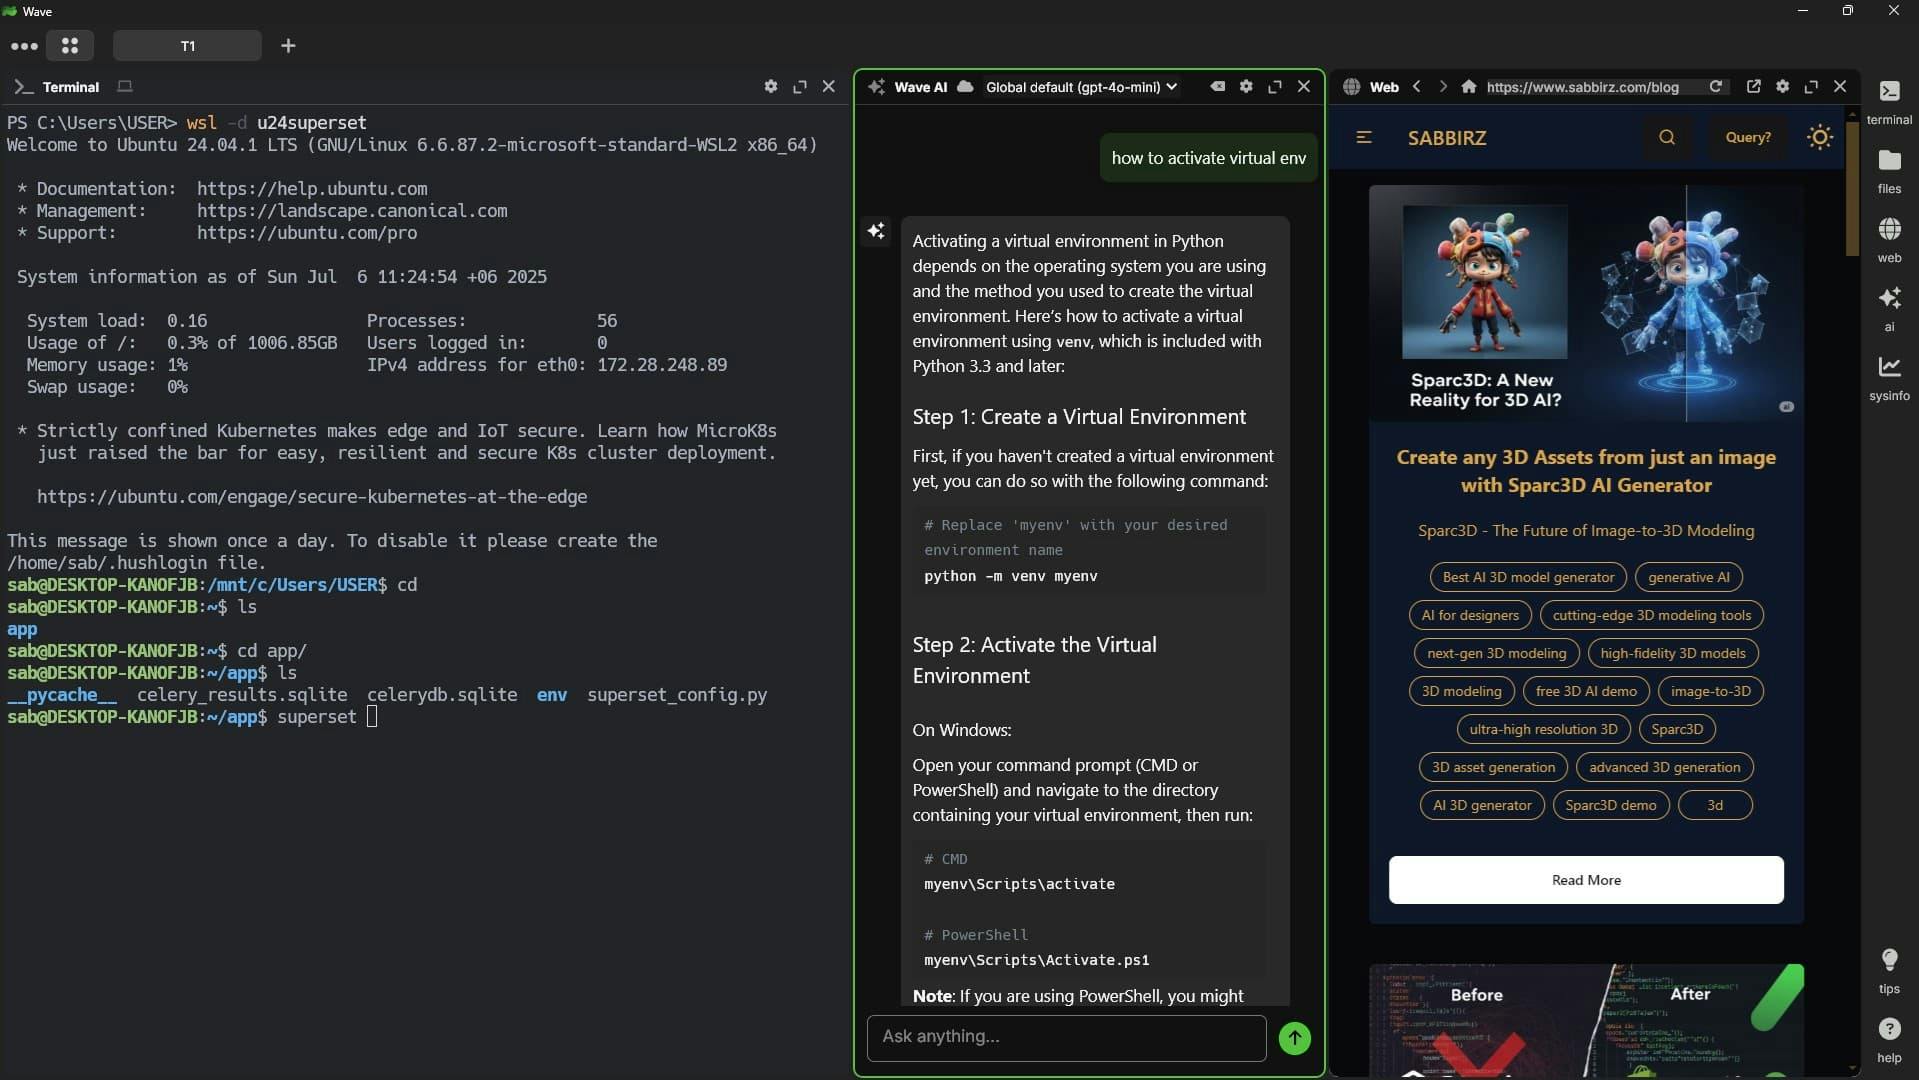Reload the web page
Viewport: 1919px width, 1080px height.
point(1716,87)
